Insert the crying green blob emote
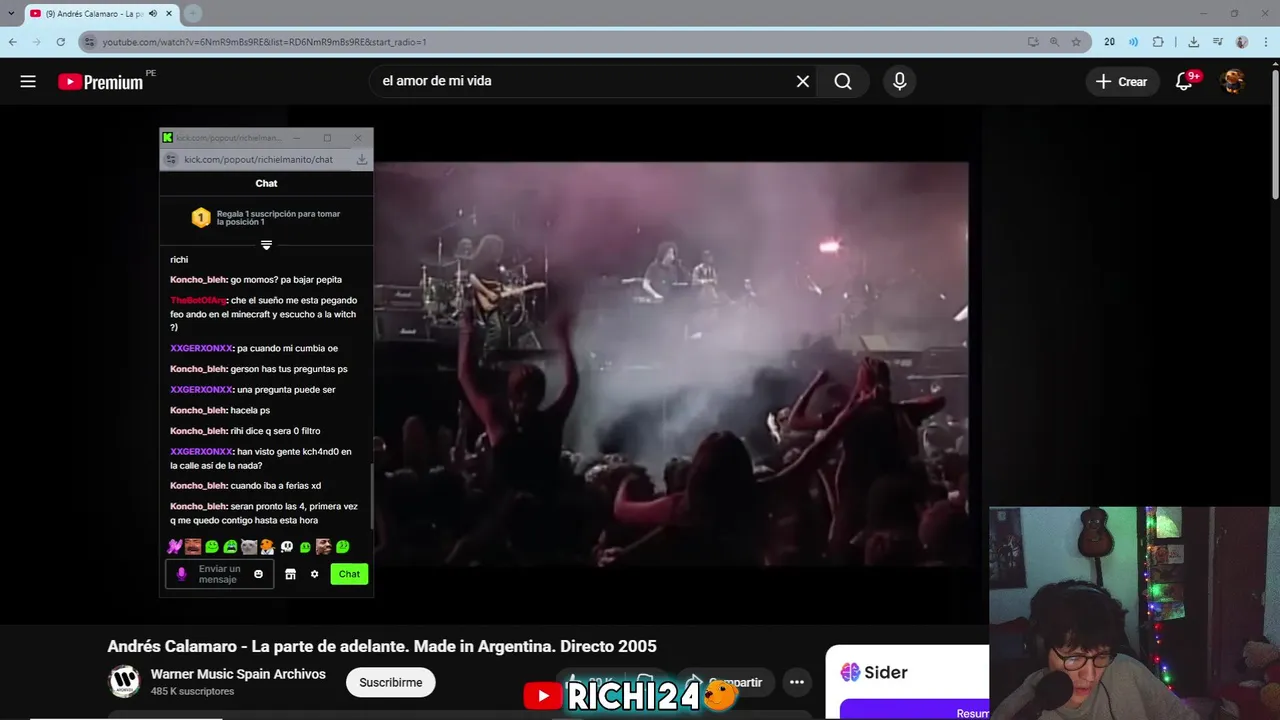Viewport: 1280px width, 720px height. [x=230, y=547]
